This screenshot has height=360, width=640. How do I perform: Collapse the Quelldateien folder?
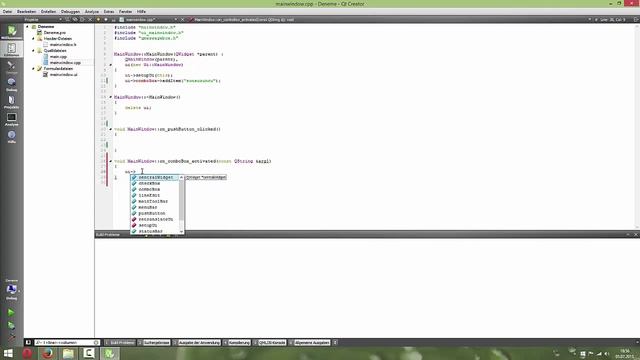tap(33, 51)
